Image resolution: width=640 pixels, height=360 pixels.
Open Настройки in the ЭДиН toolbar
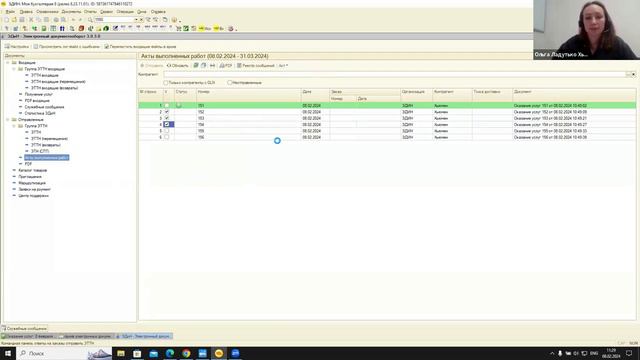click(x=17, y=47)
